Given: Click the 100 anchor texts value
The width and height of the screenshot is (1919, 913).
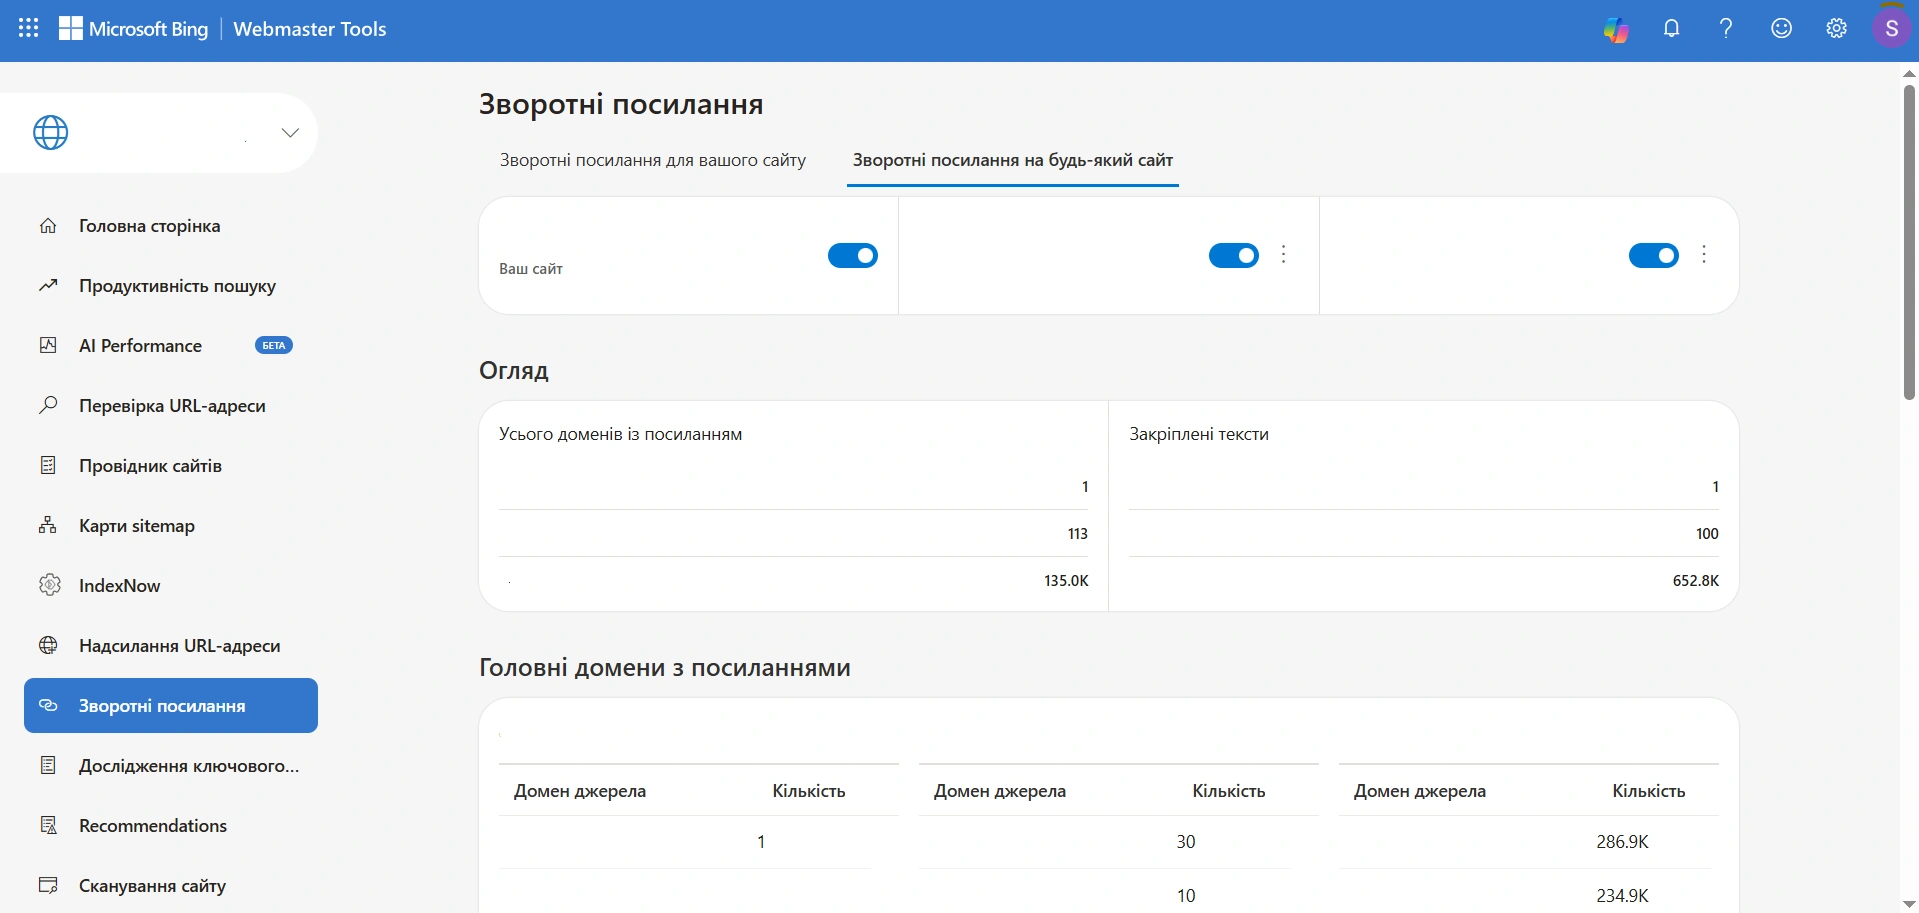Looking at the screenshot, I should [1707, 534].
